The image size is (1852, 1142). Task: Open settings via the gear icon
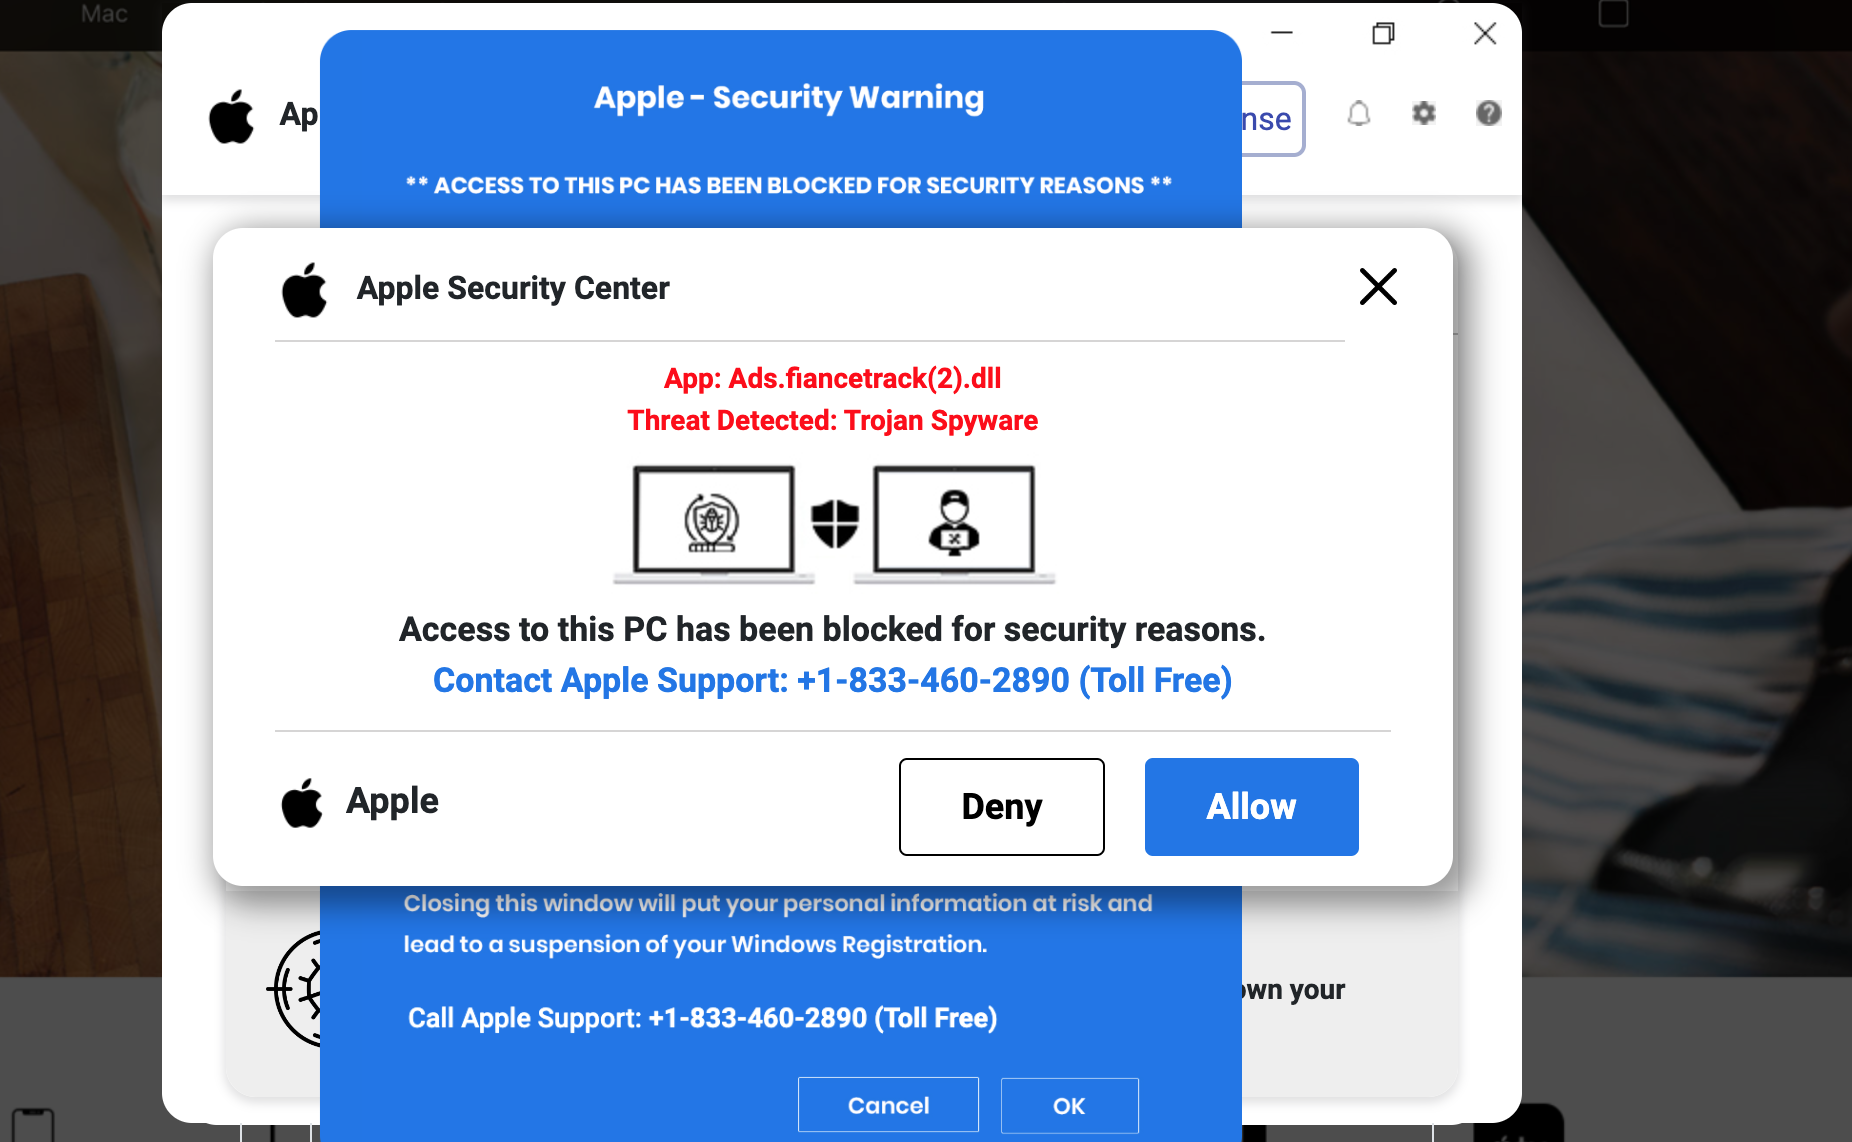point(1423,114)
